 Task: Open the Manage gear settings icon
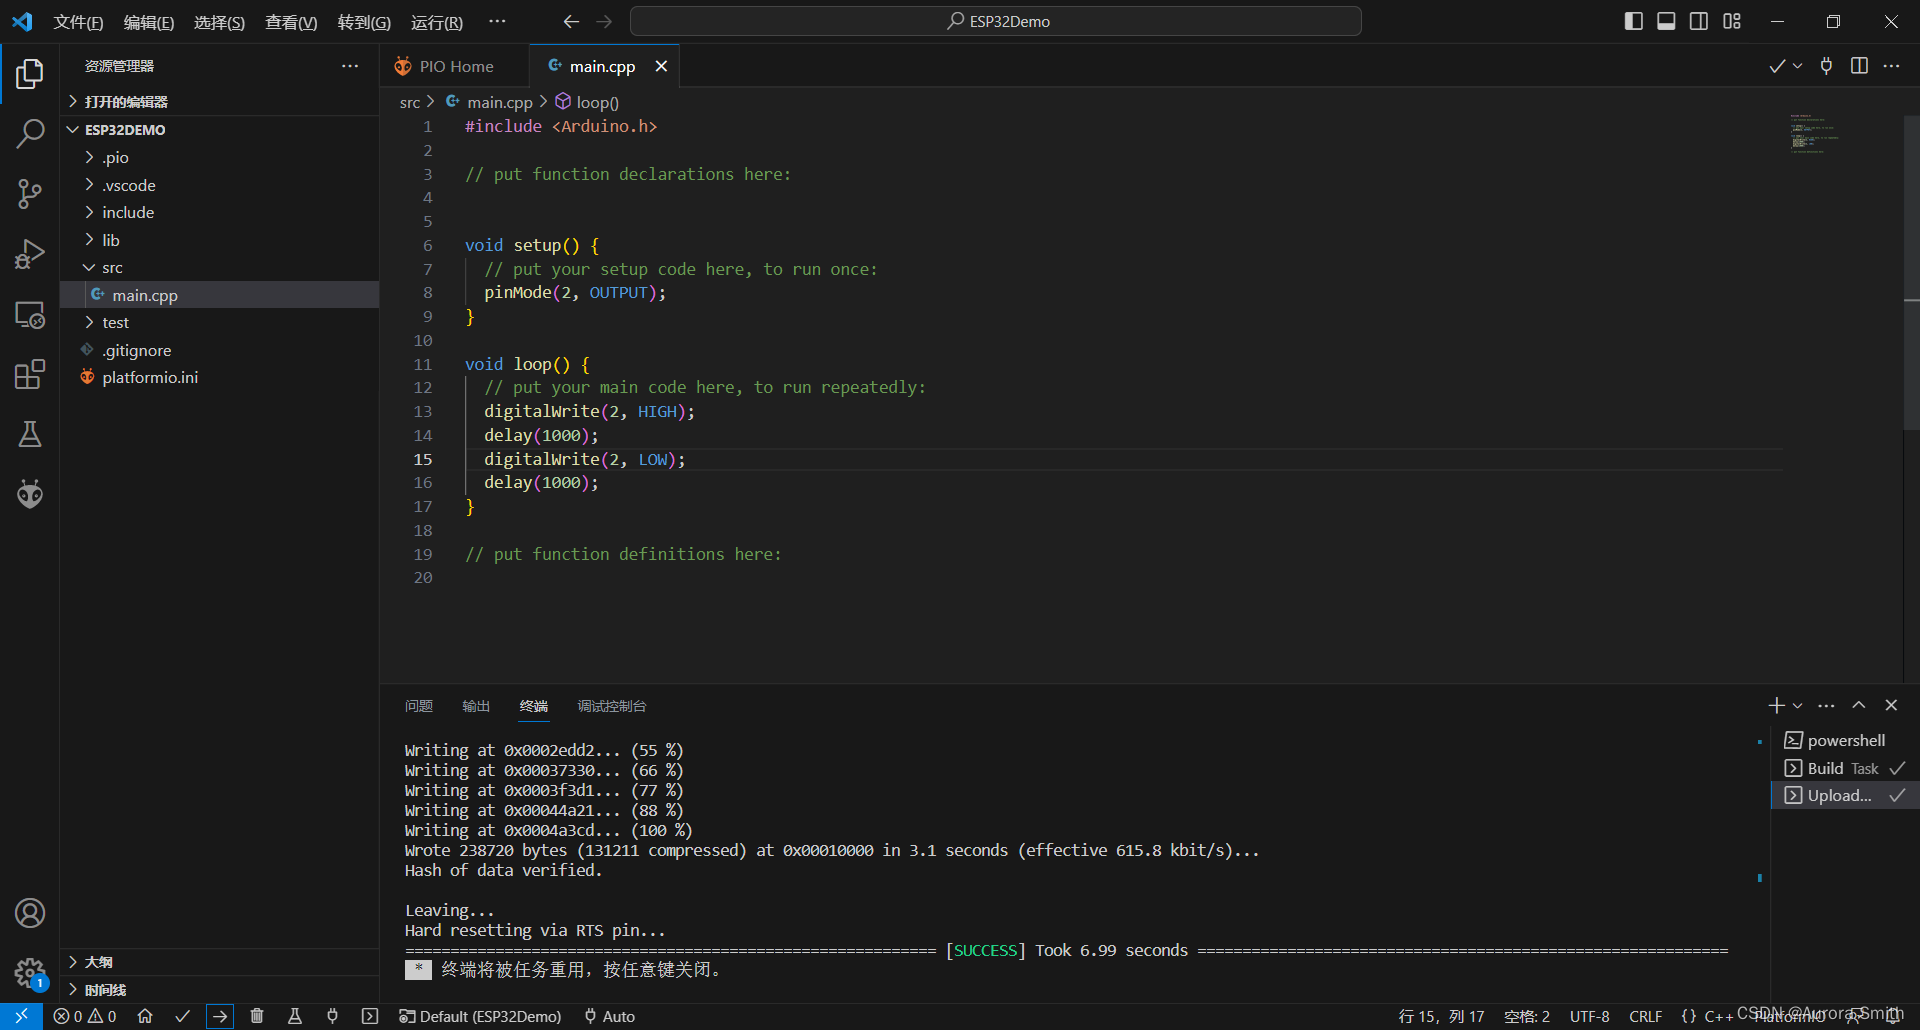pyautogui.click(x=30, y=972)
